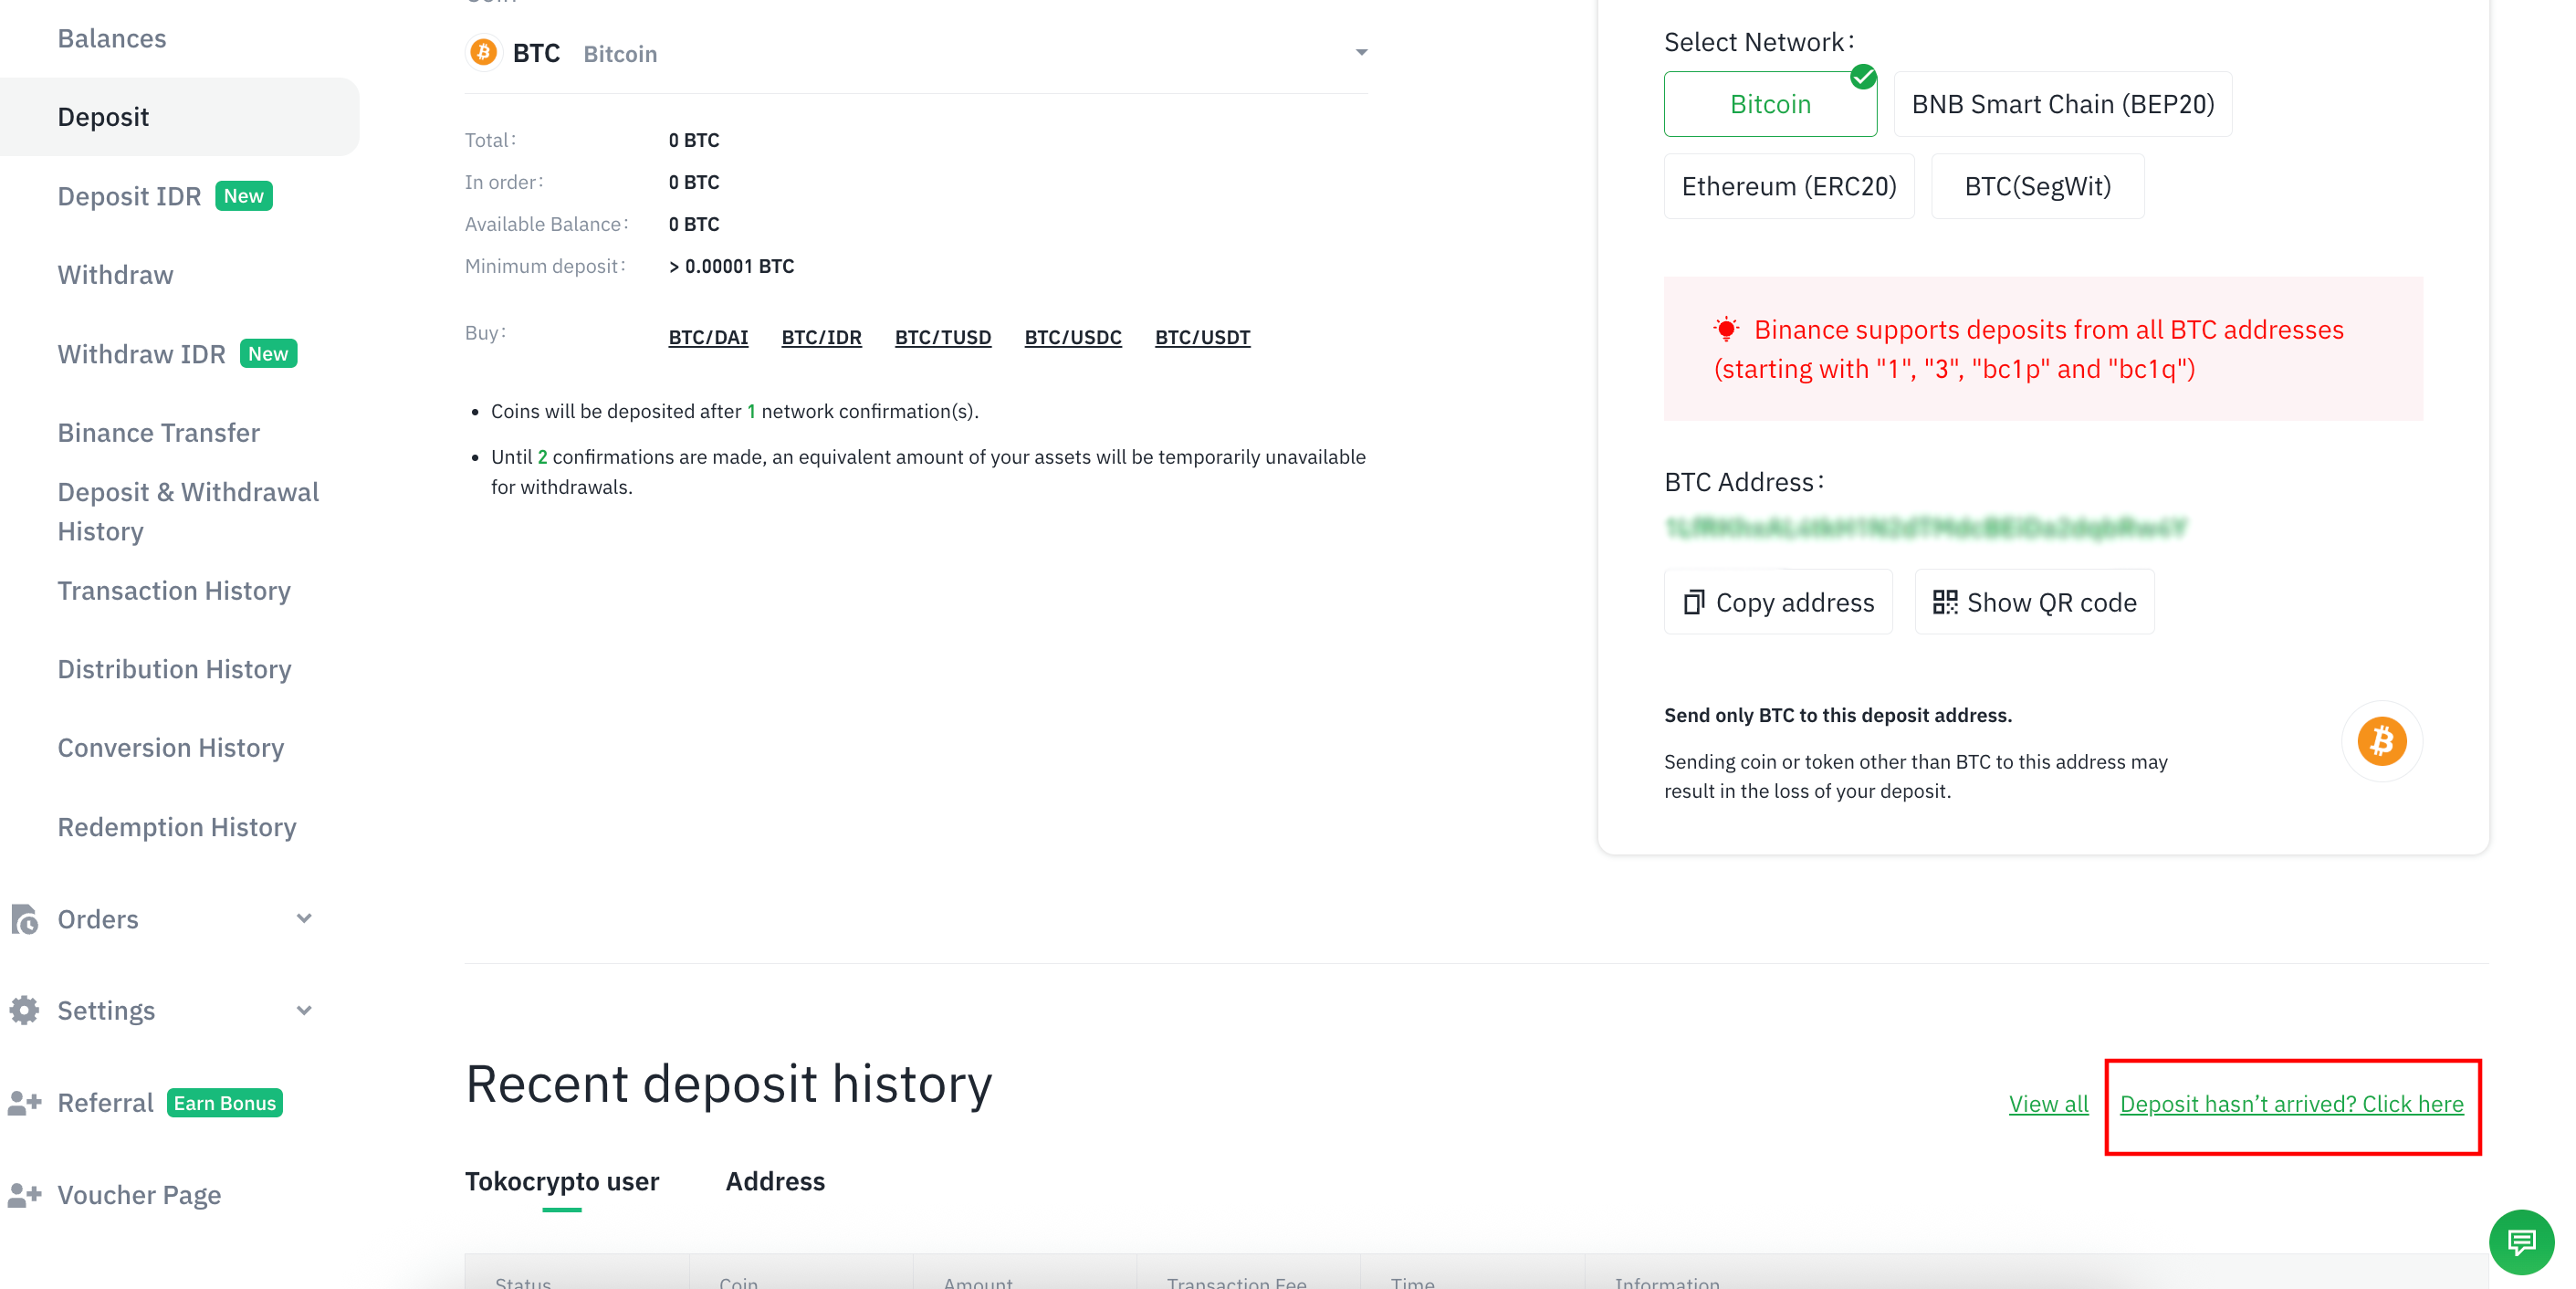
Task: Expand the Settings menu chevron
Action: 304,1010
